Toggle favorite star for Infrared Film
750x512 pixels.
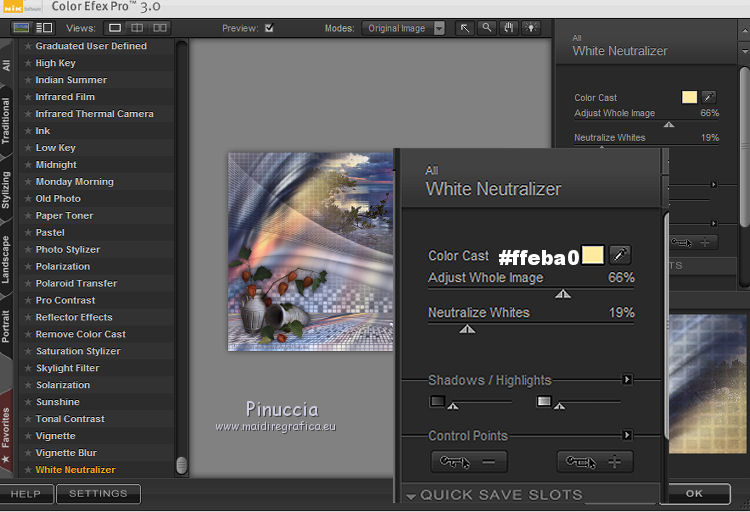click(x=28, y=97)
